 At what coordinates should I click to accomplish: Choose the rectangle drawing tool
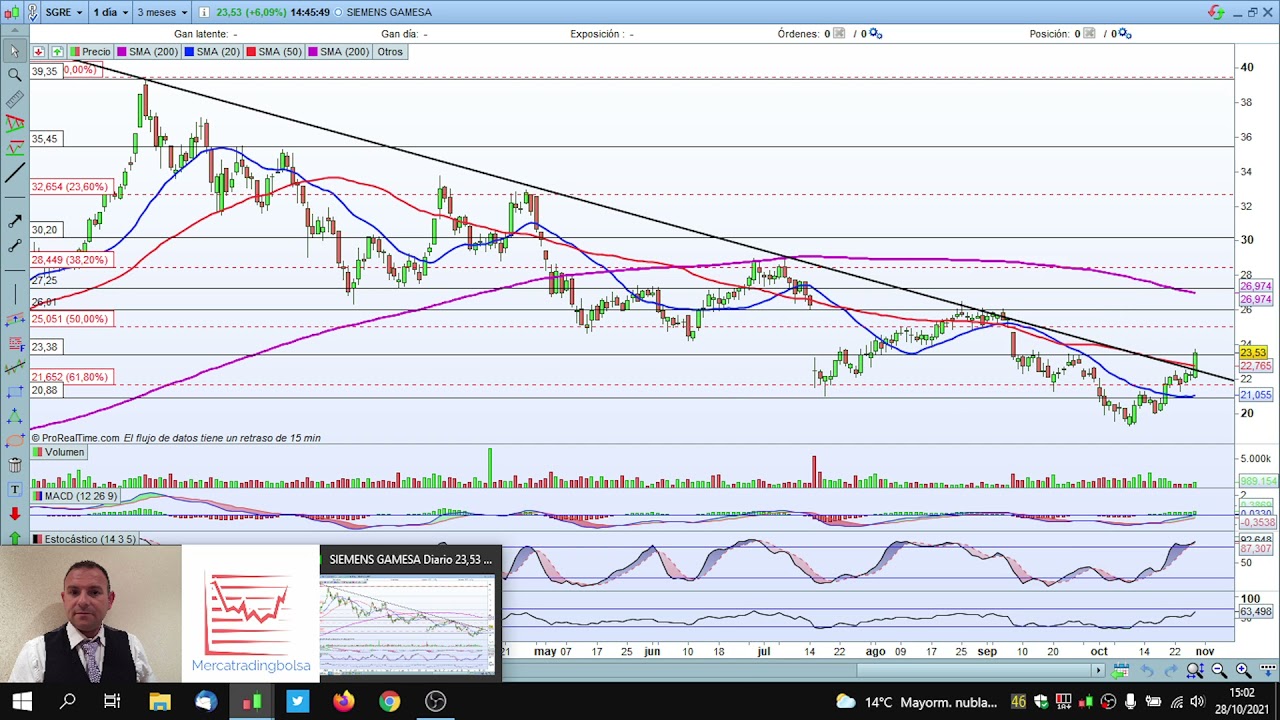tap(14, 392)
